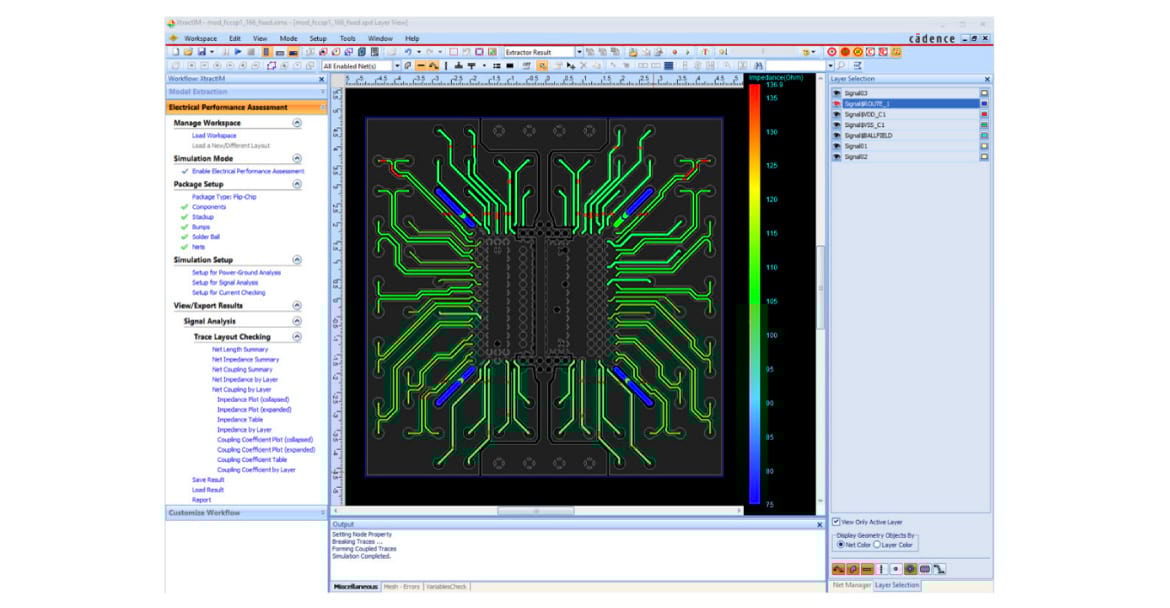
Task: Open Net Impedance Summary link
Action: pos(245,359)
